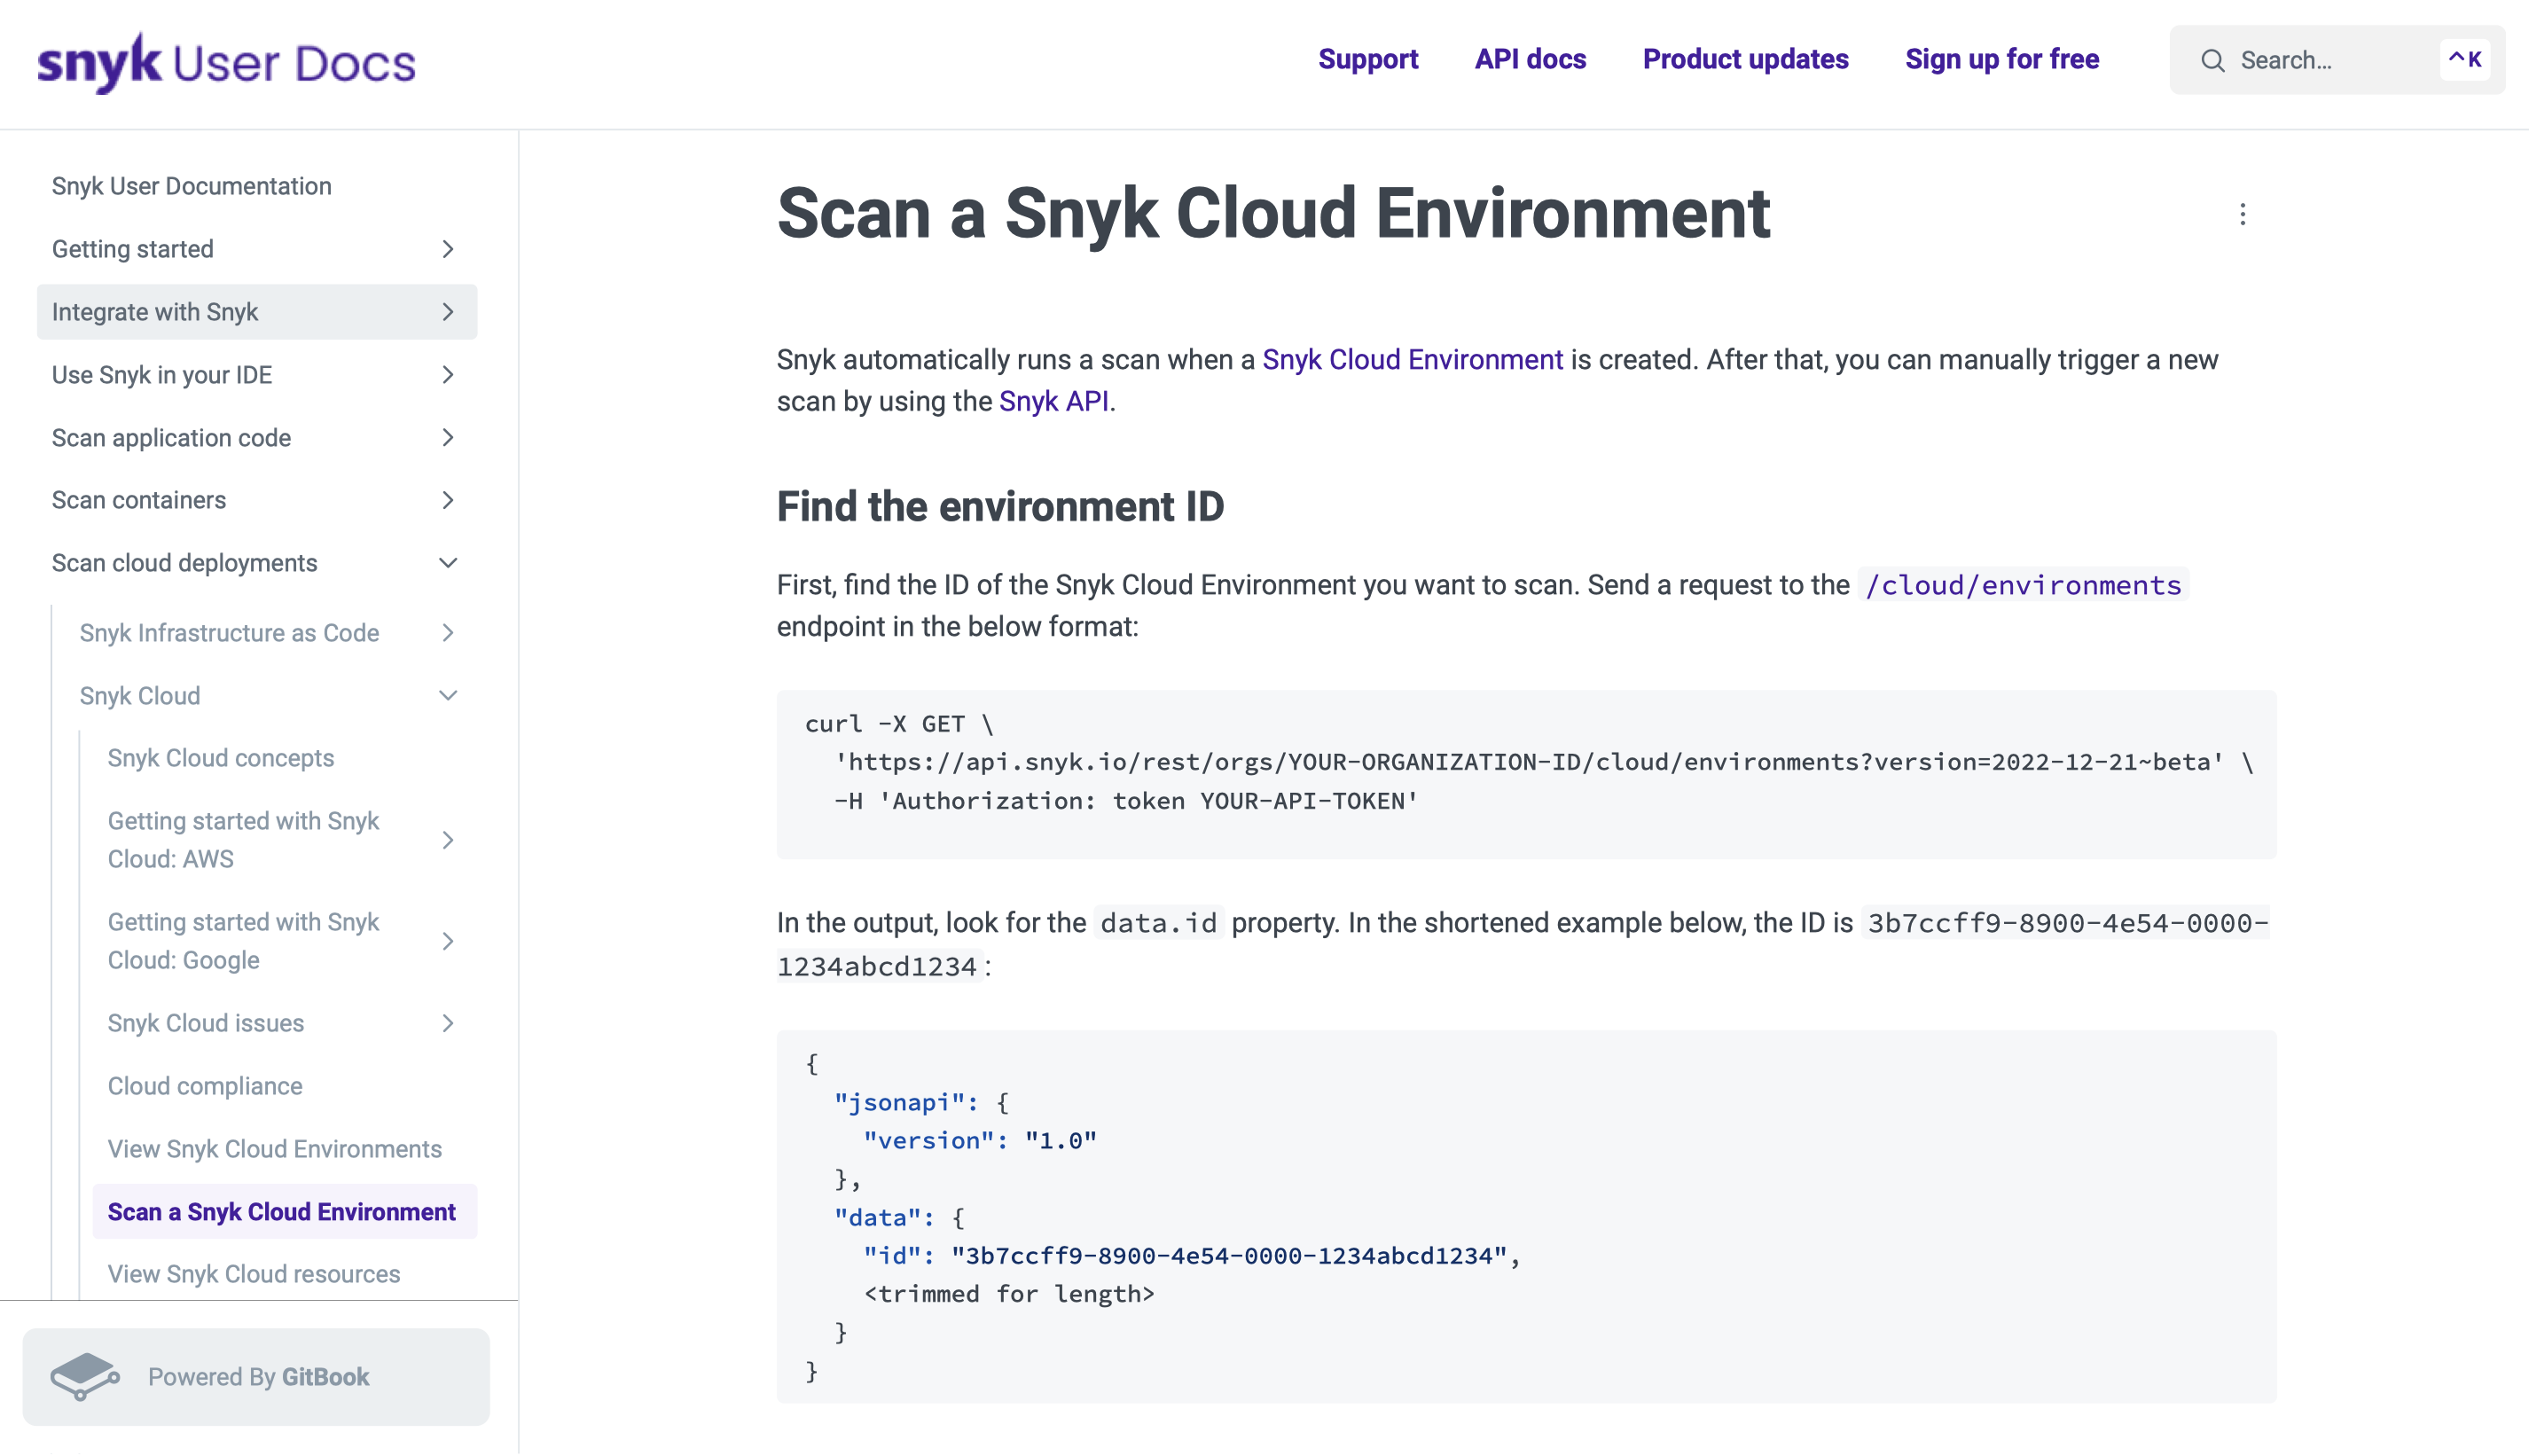Expand the Getting started section

click(x=447, y=249)
